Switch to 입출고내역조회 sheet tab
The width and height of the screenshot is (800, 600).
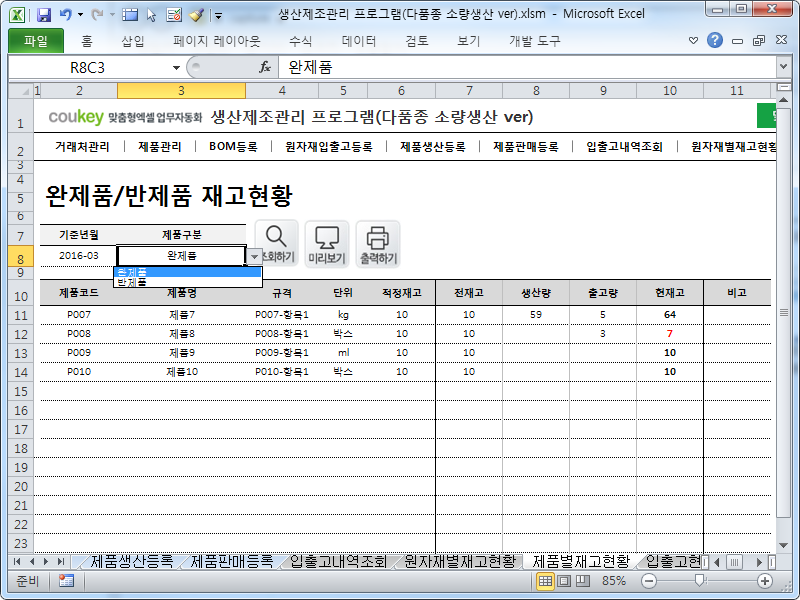[338, 562]
